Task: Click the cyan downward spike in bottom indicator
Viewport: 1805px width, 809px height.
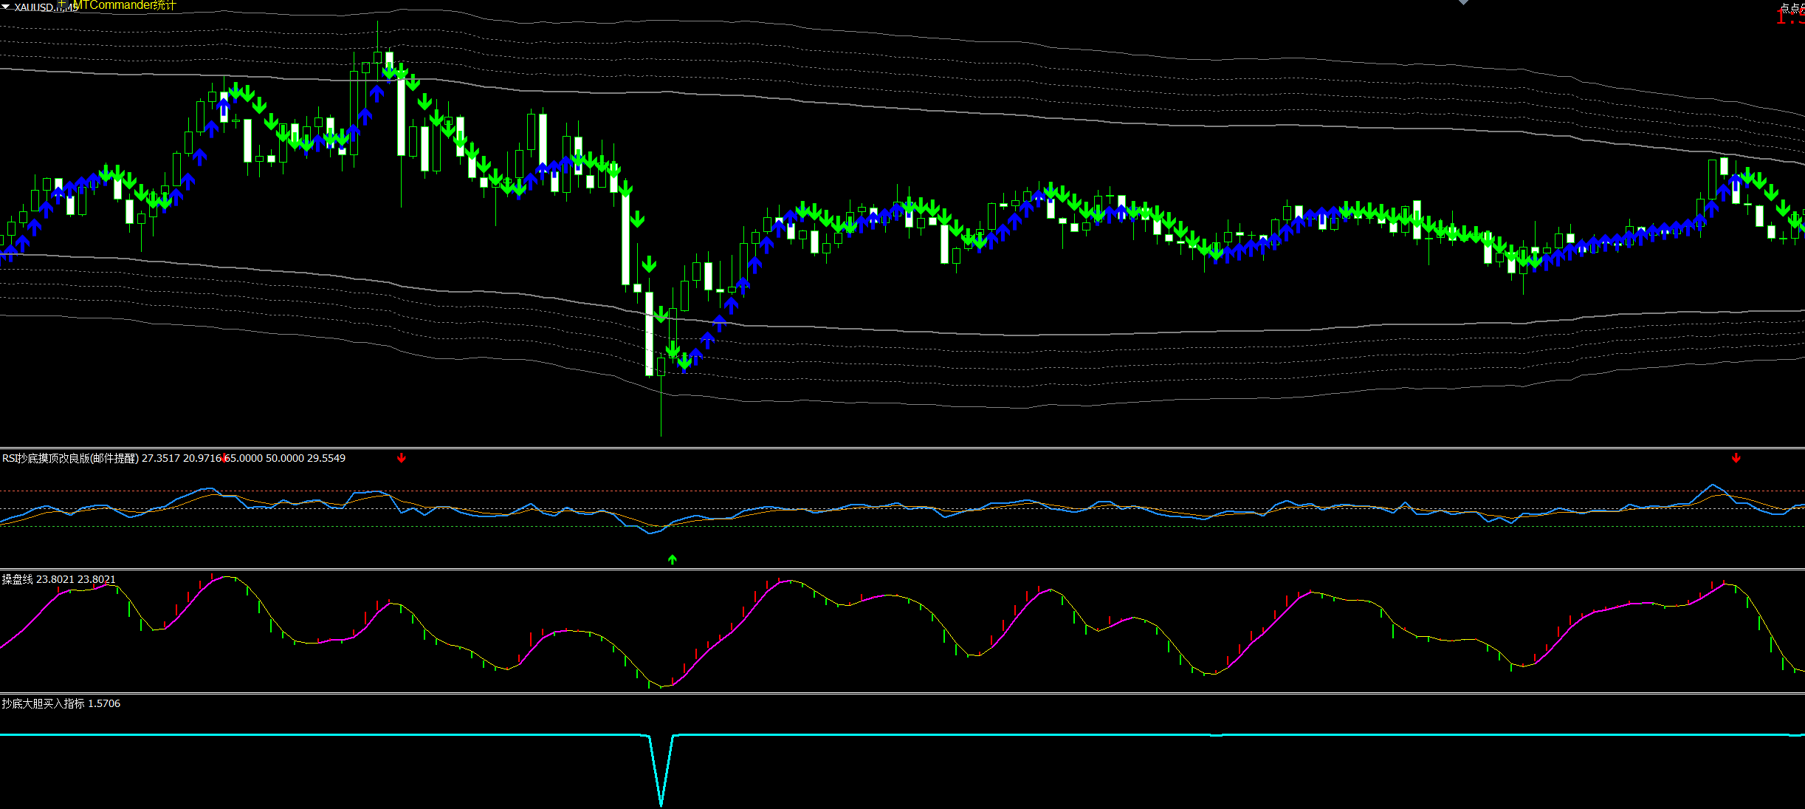Action: click(x=661, y=770)
